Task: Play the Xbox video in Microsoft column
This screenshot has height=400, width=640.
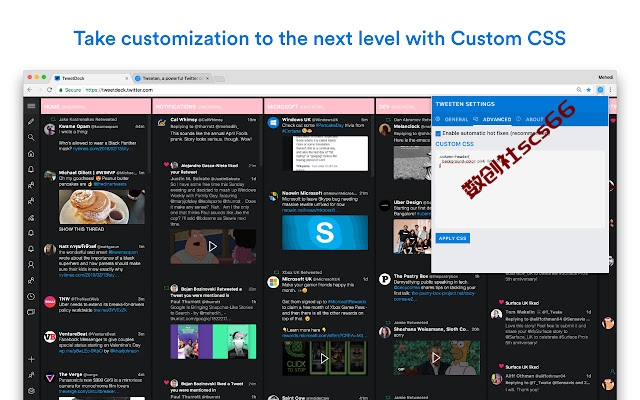Action: 324,358
